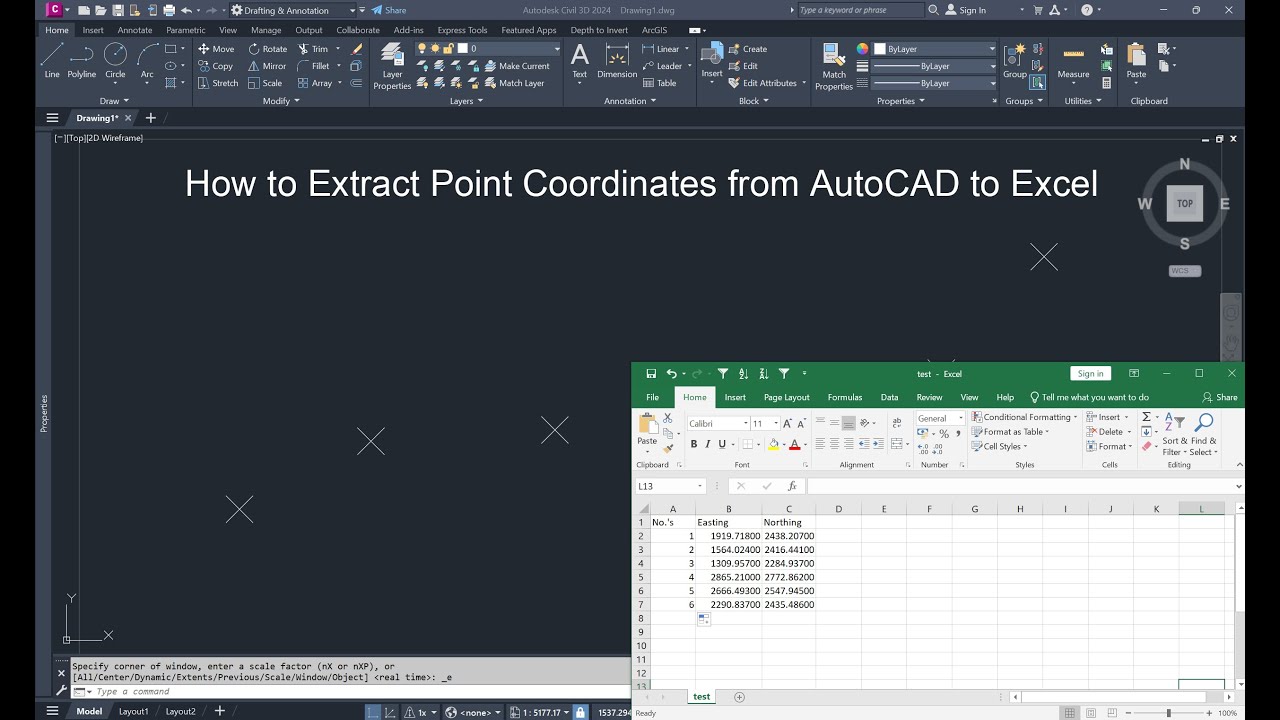Toggle Bold formatting in Excel
1280x720 pixels.
coord(693,445)
